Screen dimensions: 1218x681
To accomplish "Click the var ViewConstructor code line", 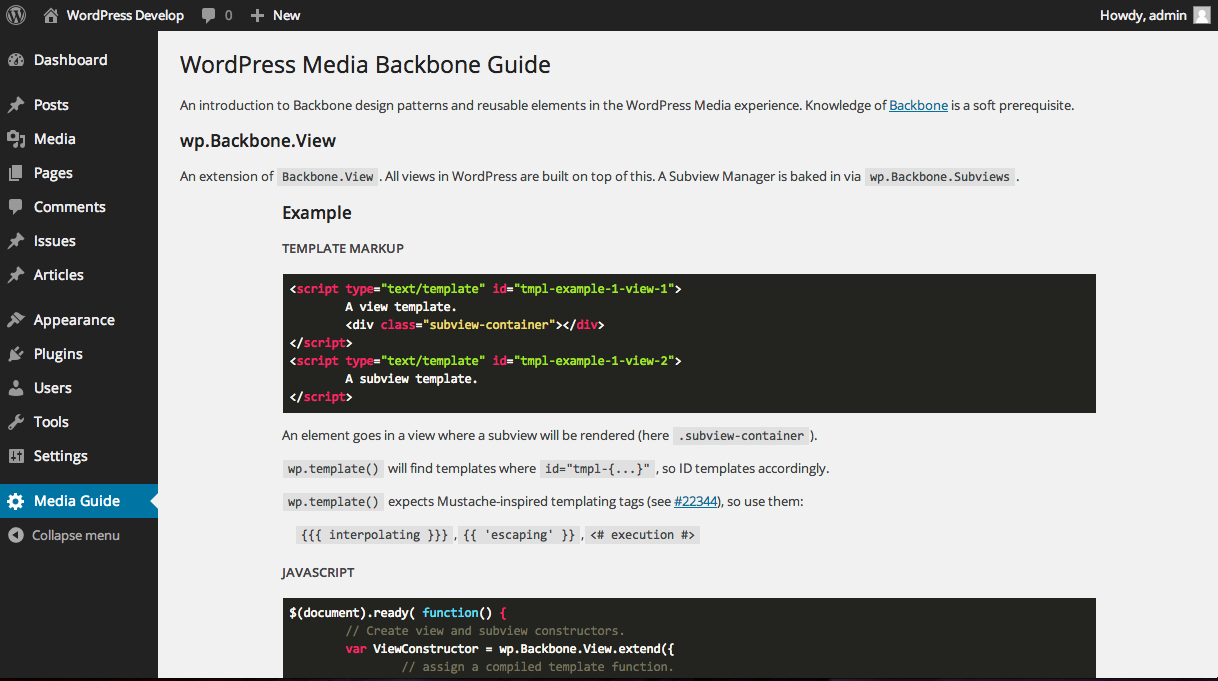I will tap(510, 648).
